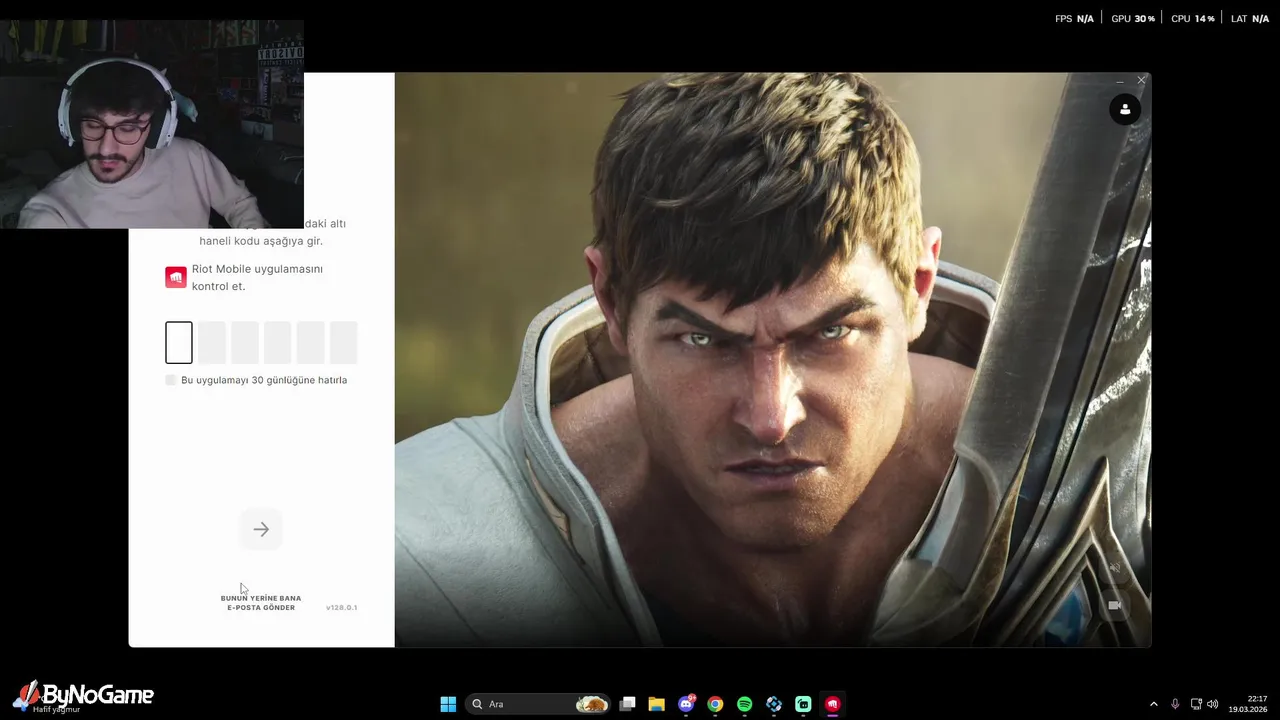Expand the hidden system tray icons
Screen dimensions: 1280x720
click(x=1153, y=704)
